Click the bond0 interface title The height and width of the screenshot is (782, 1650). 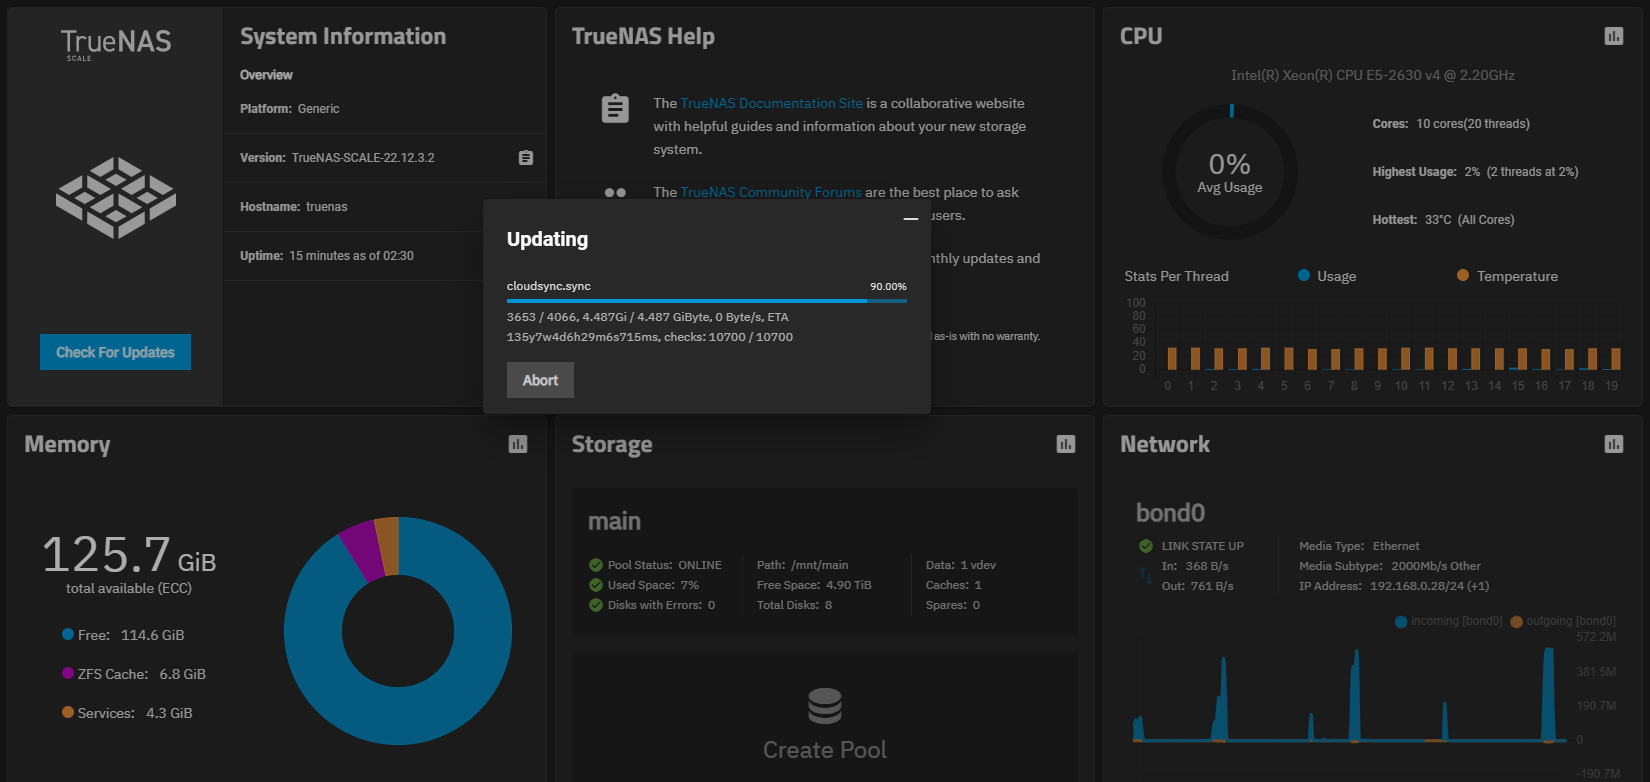[1170, 513]
